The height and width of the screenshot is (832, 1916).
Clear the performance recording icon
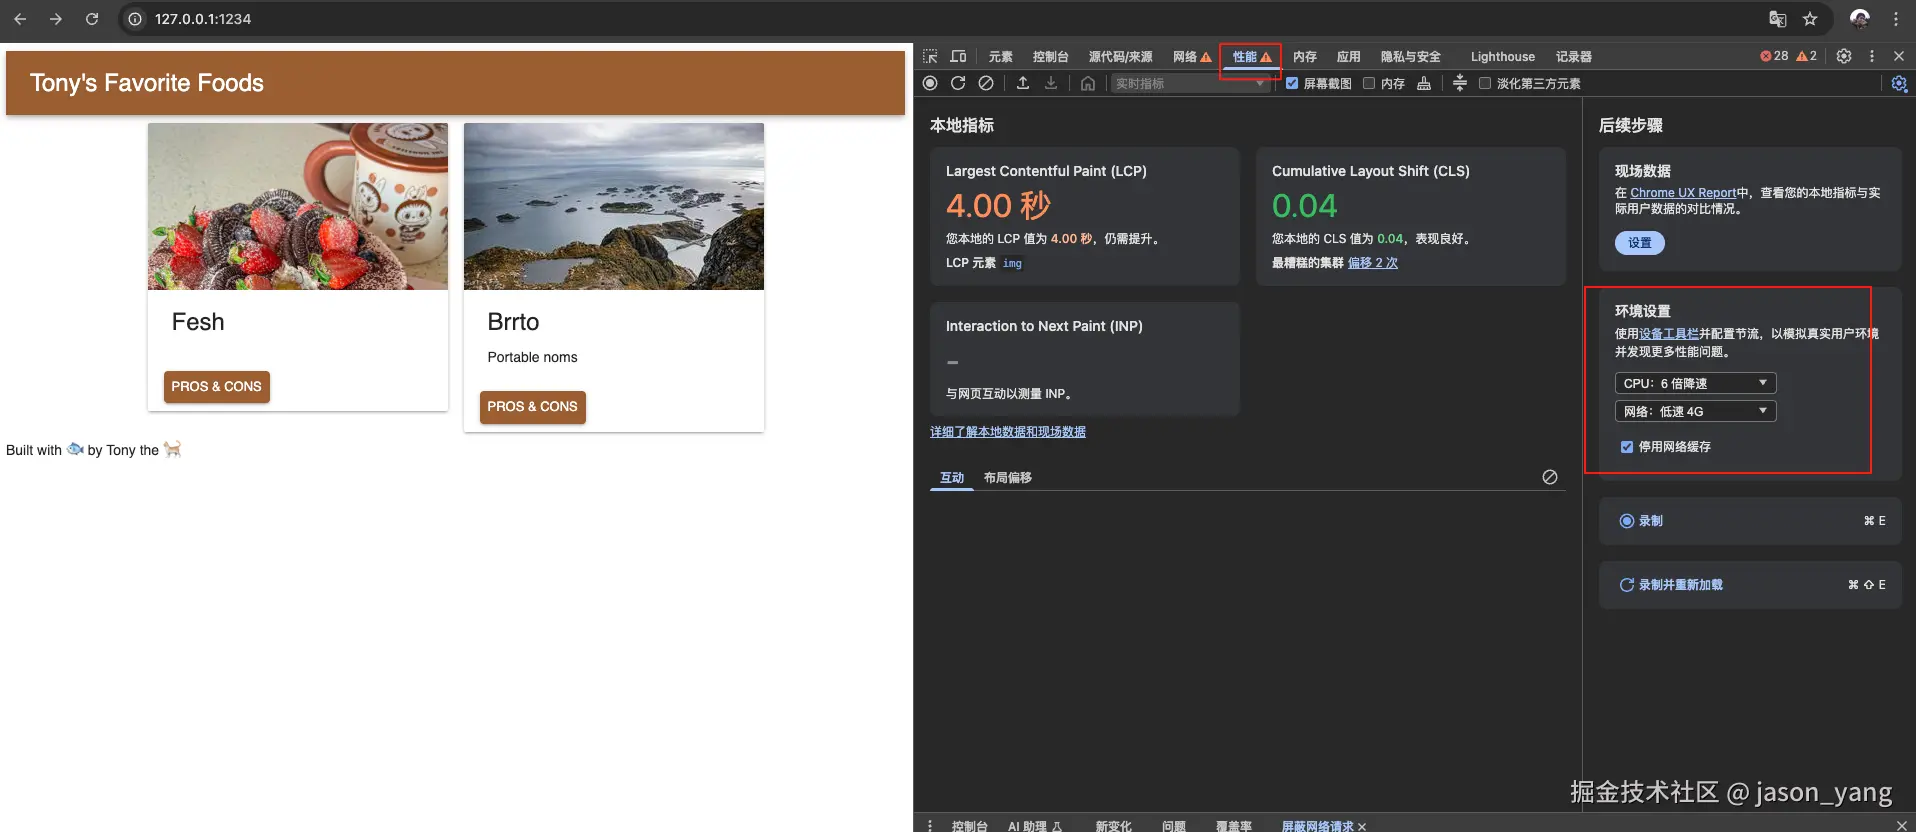pyautogui.click(x=986, y=83)
